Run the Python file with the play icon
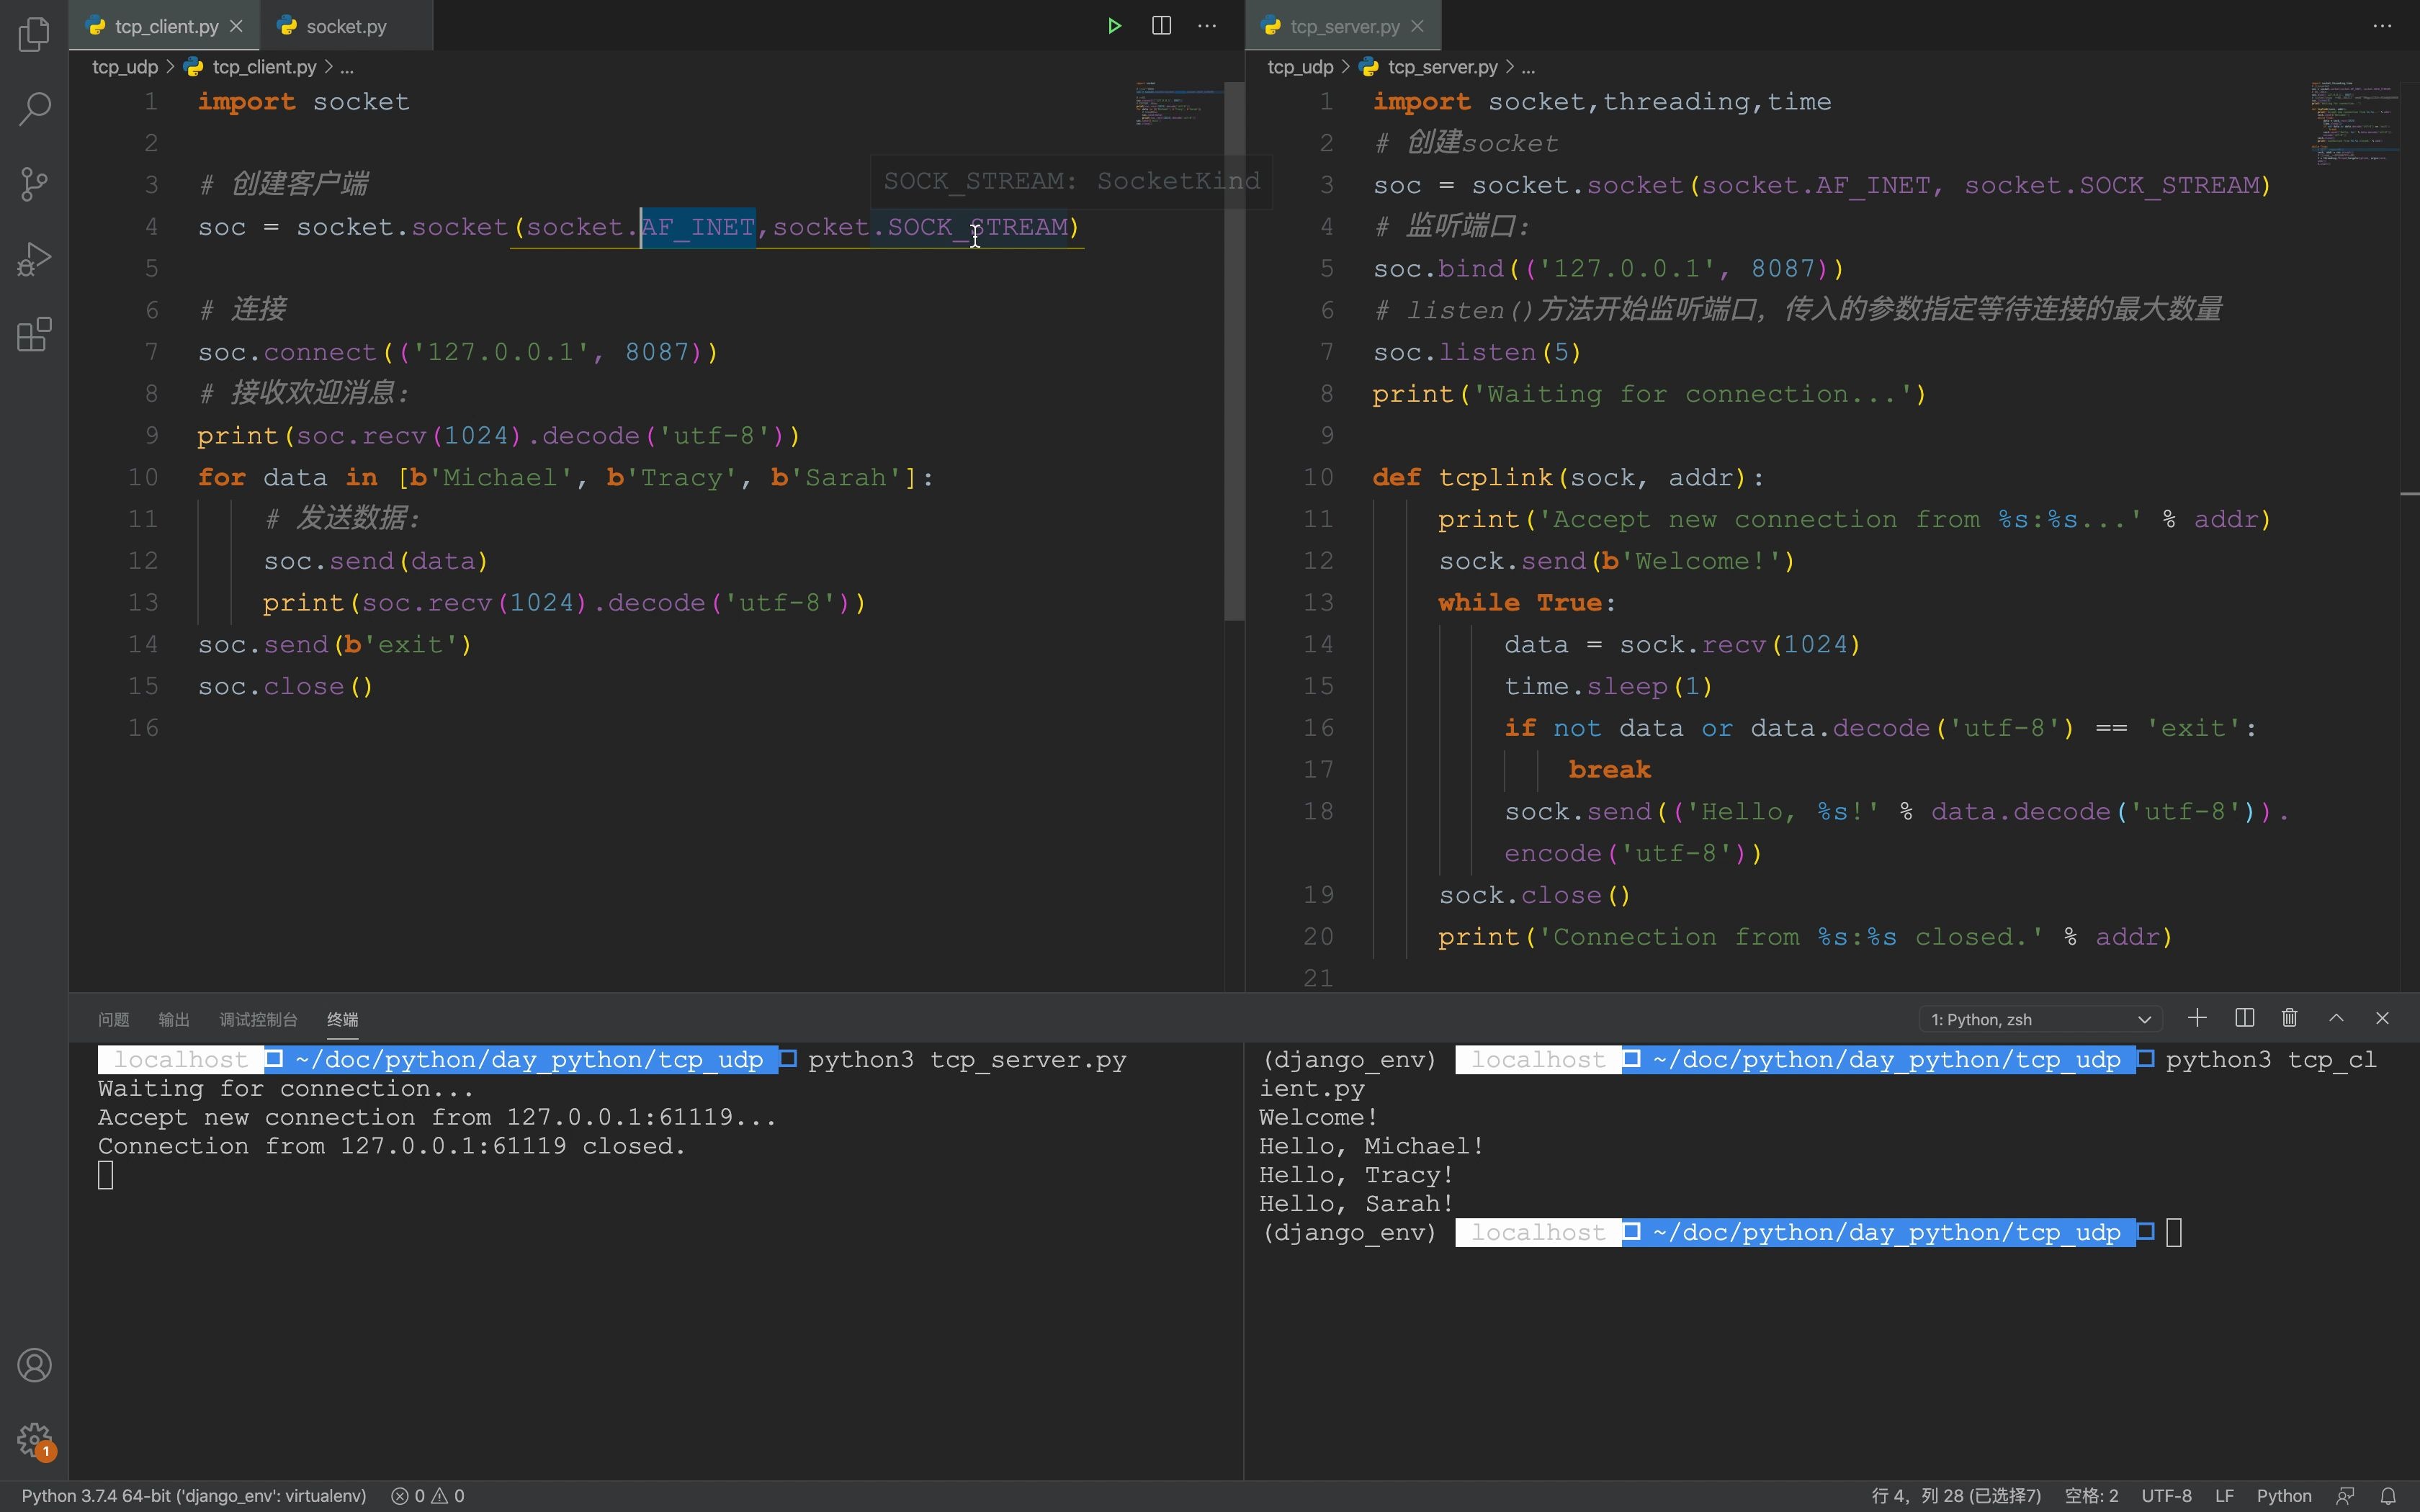Viewport: 2420px width, 1512px height. 1114,26
